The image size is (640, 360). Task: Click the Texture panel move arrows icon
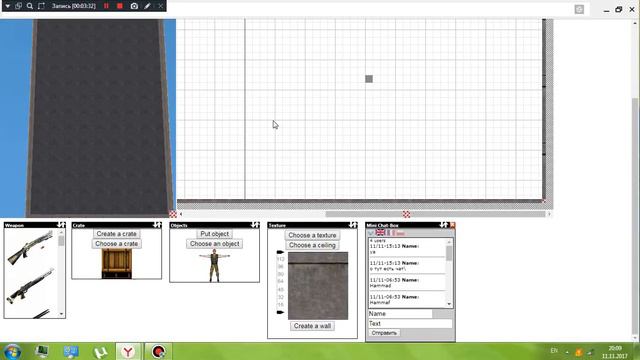pyautogui.click(x=353, y=225)
